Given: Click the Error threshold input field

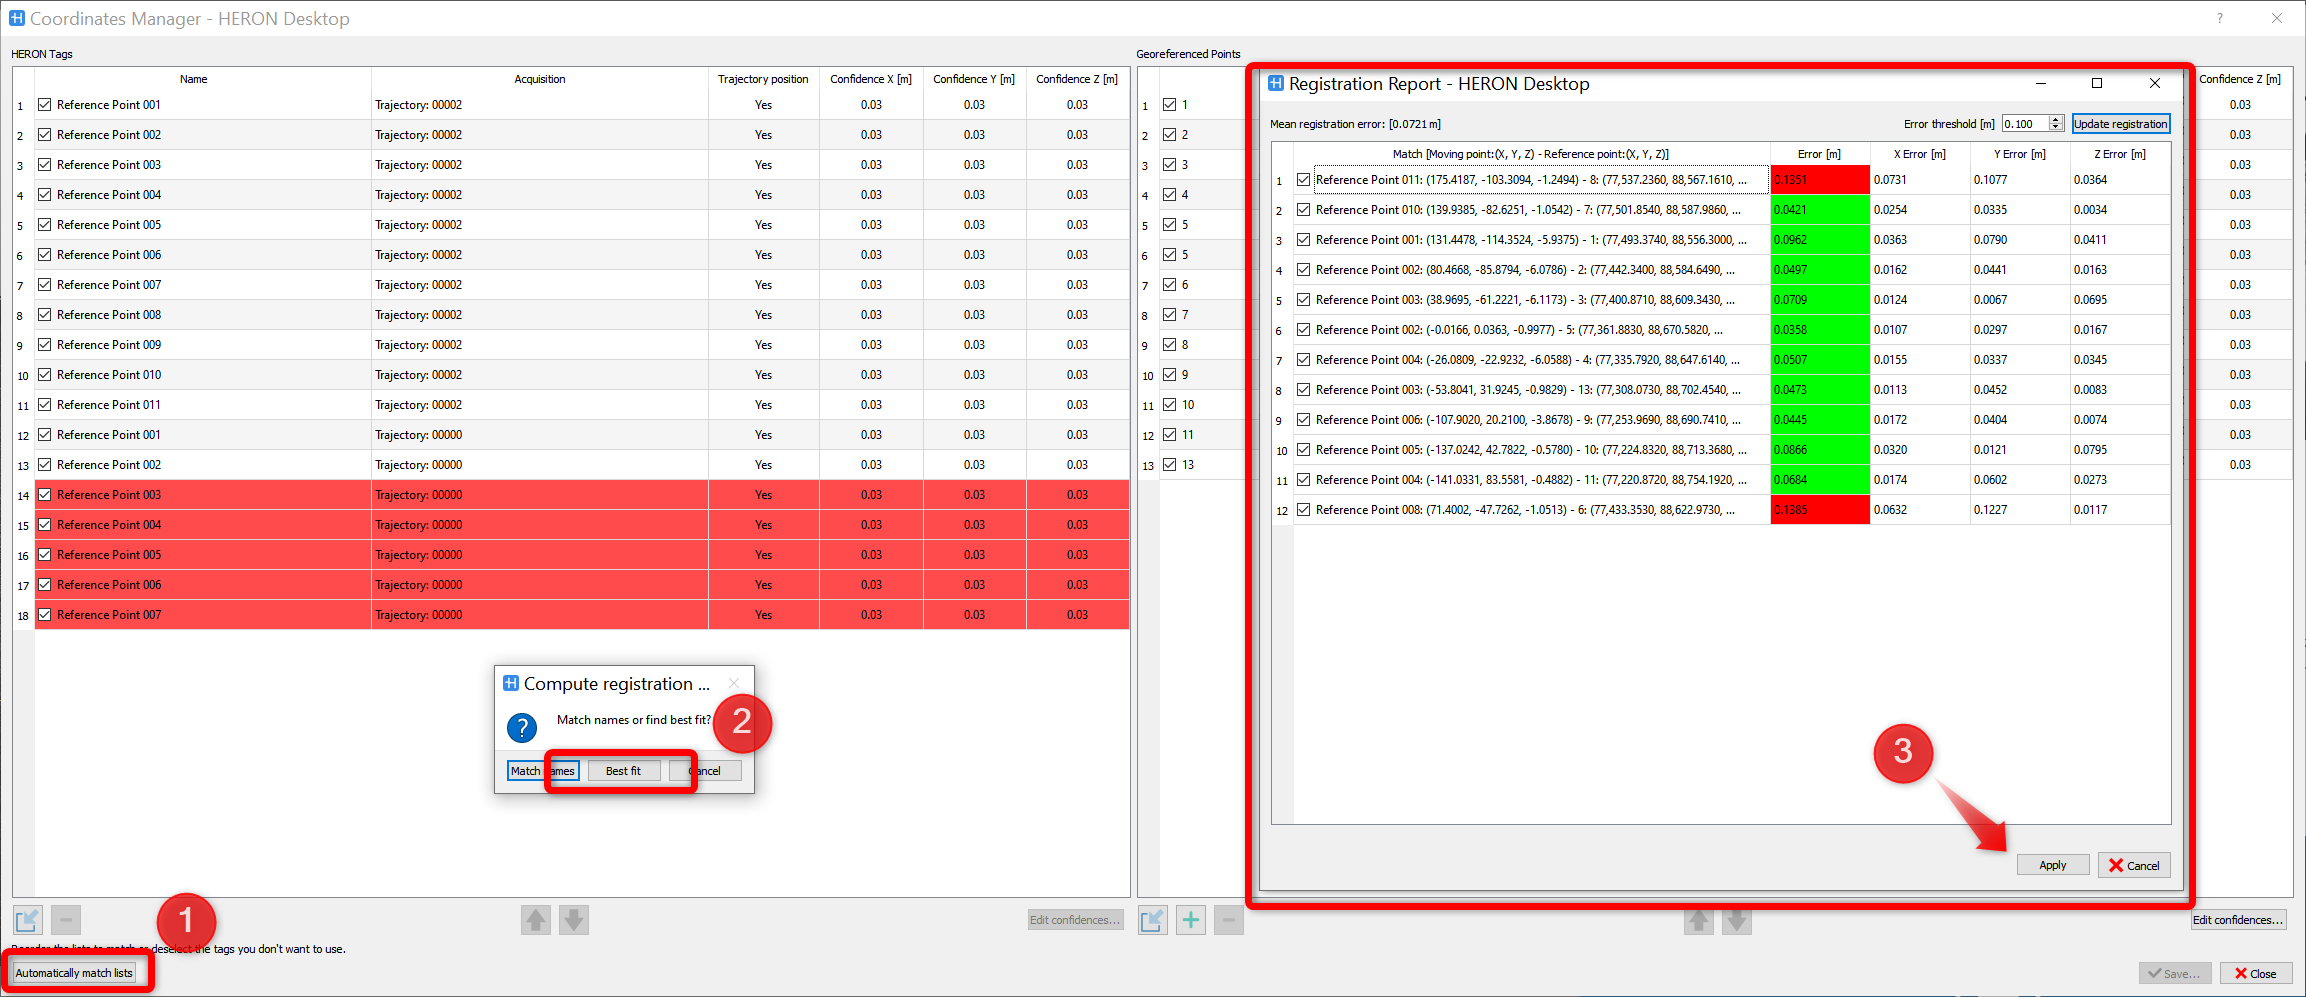Looking at the screenshot, I should 2024,124.
